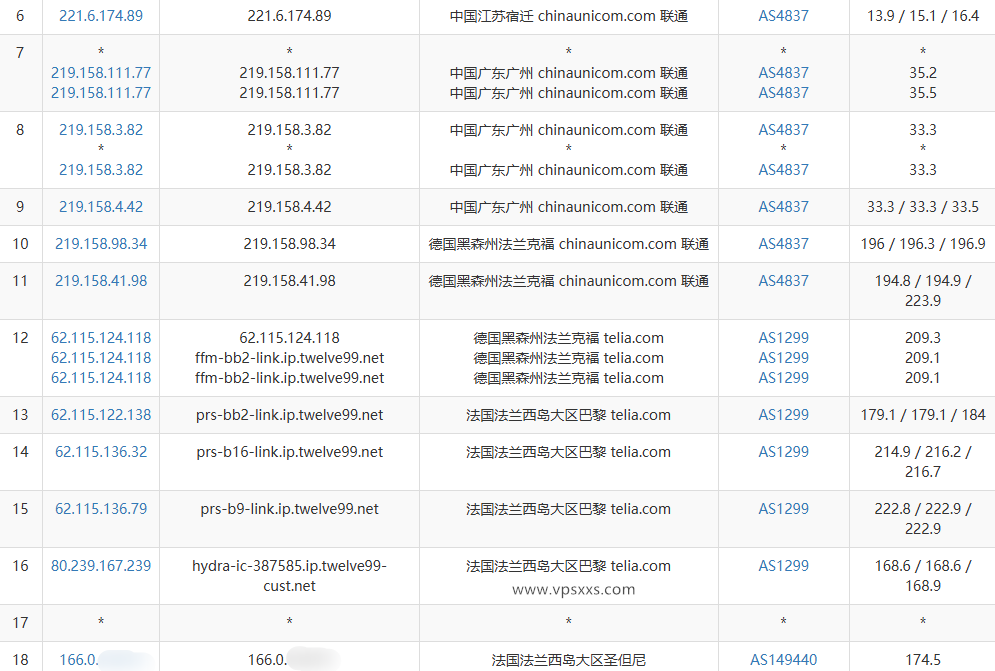Open AS4837 link on the 35.2 latency line

pyautogui.click(x=783, y=73)
